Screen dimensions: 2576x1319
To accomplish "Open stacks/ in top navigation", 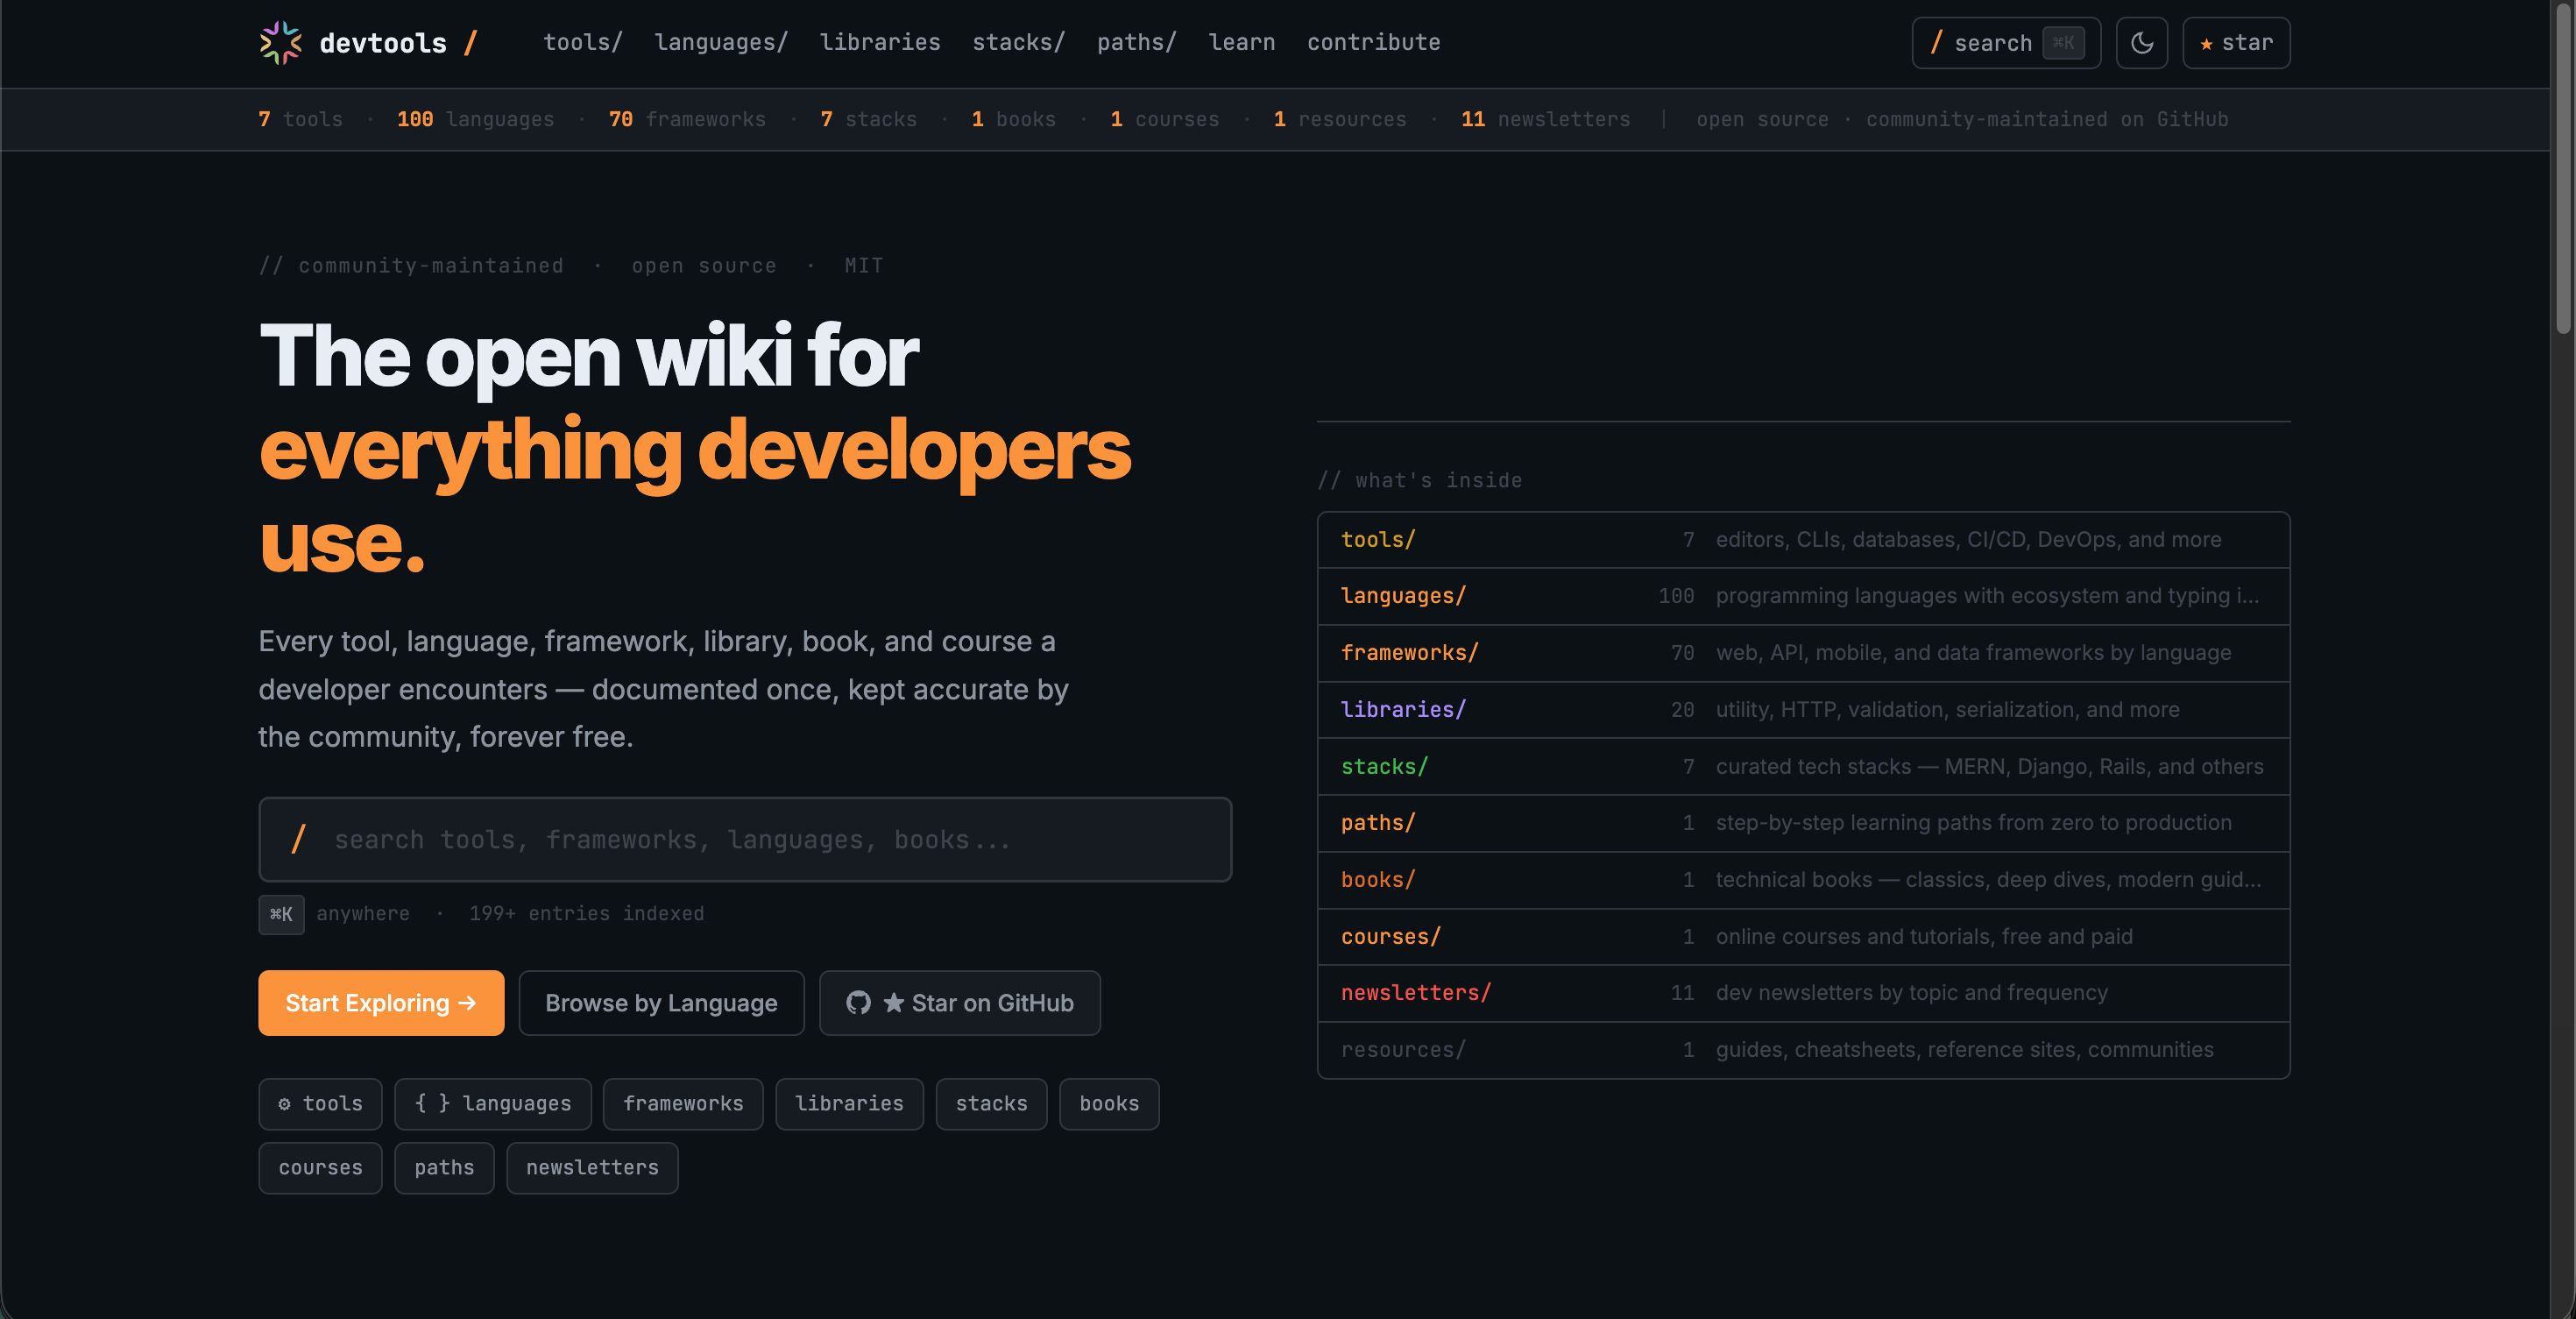I will click(1019, 42).
